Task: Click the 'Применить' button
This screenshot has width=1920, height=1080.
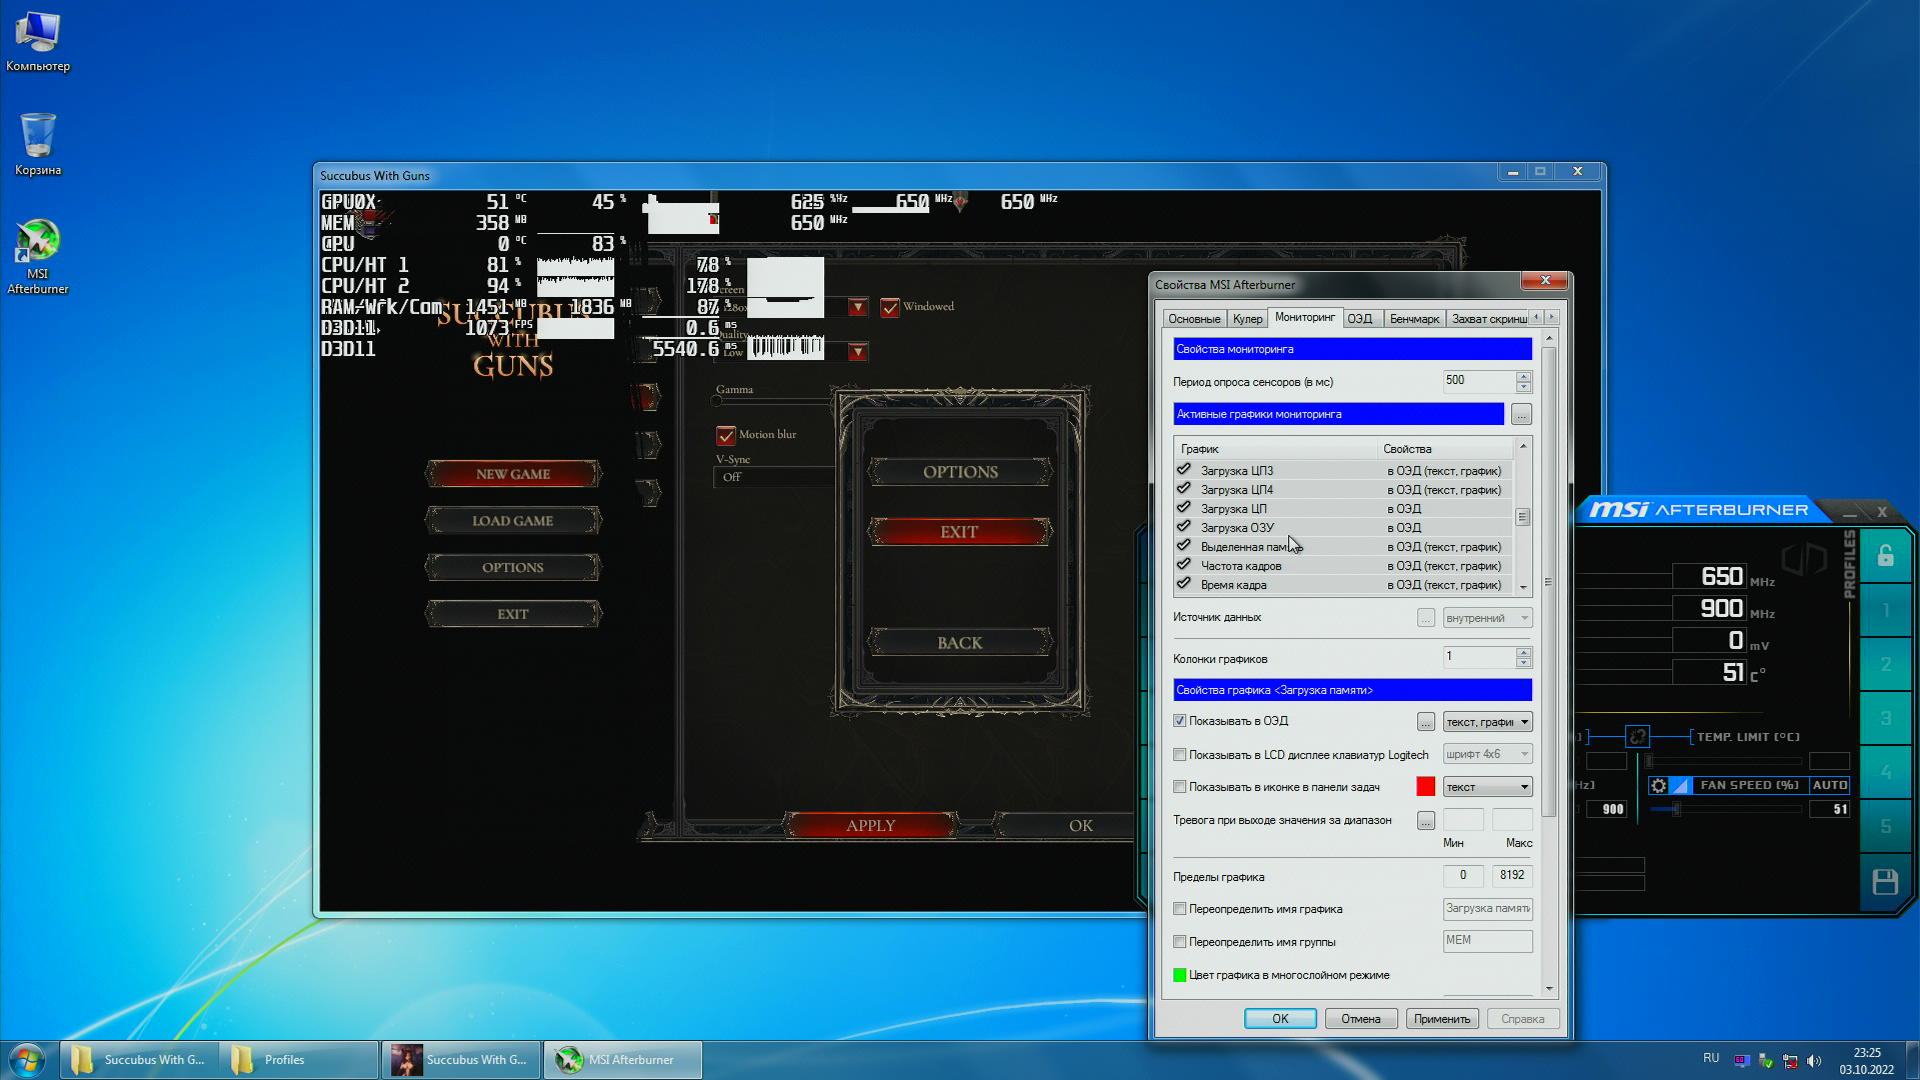Action: (x=1441, y=1019)
